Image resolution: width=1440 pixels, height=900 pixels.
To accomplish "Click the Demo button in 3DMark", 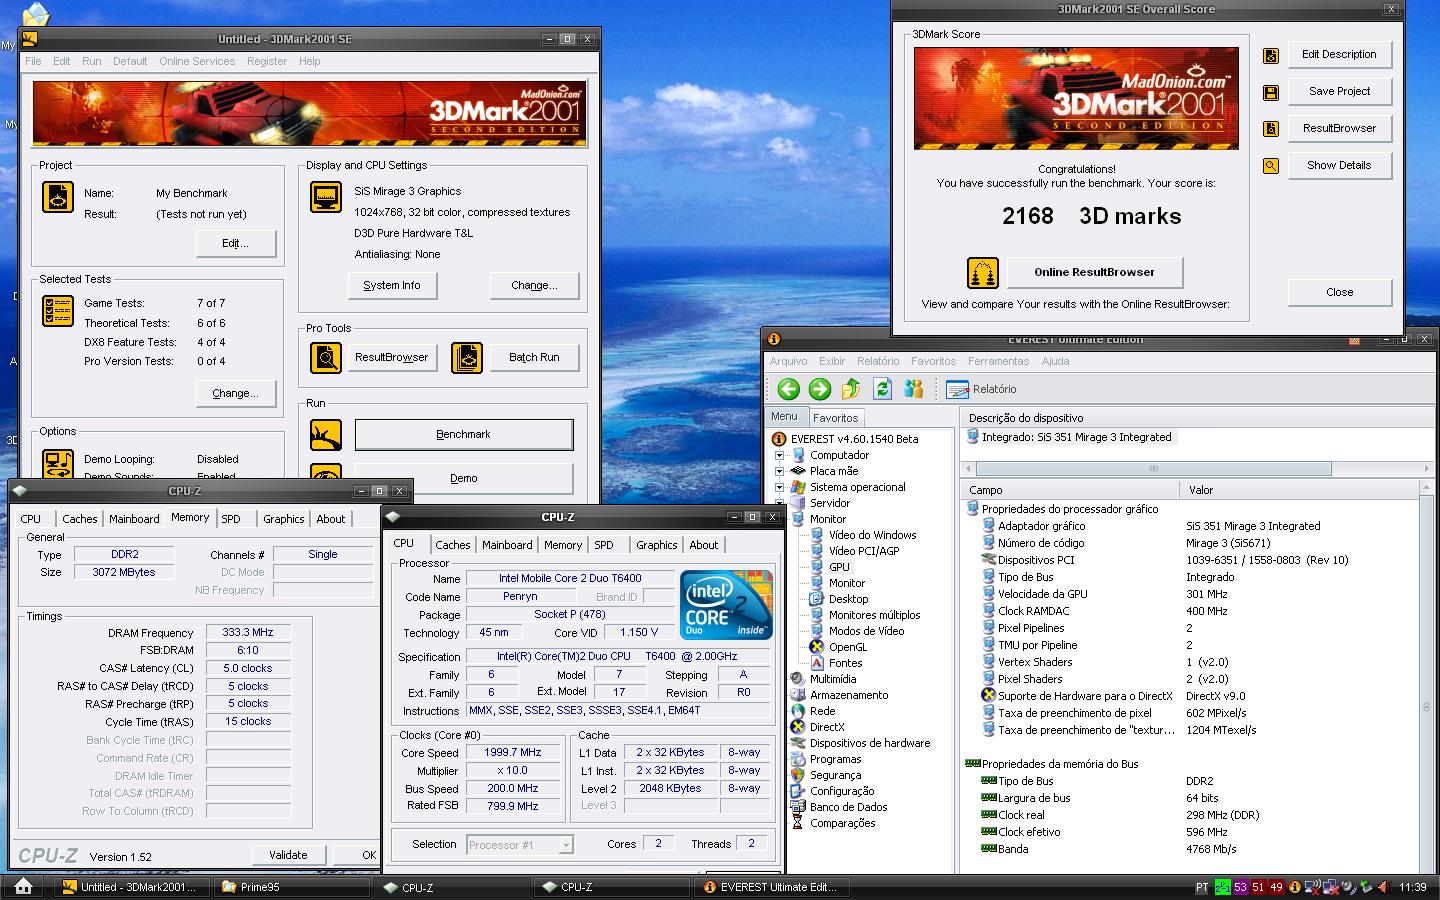I will tap(464, 478).
